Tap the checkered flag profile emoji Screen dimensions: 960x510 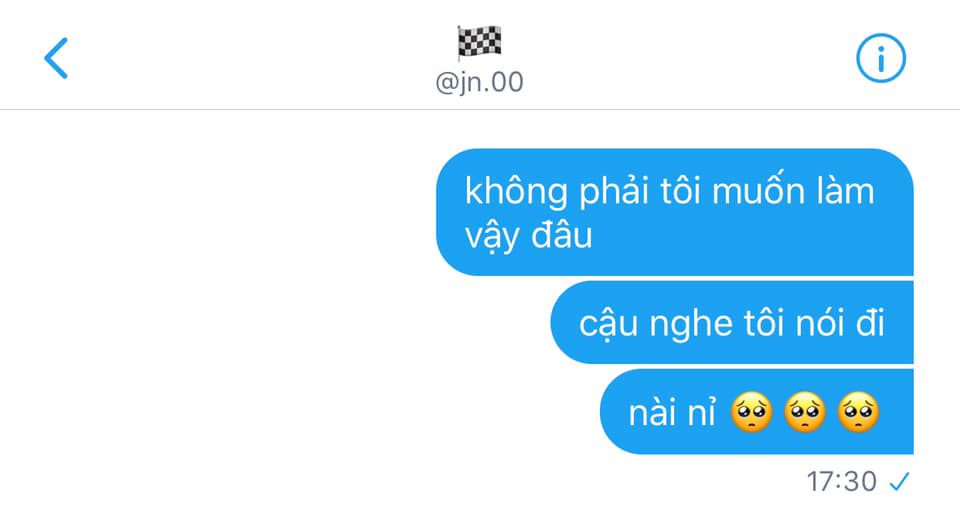coord(479,42)
